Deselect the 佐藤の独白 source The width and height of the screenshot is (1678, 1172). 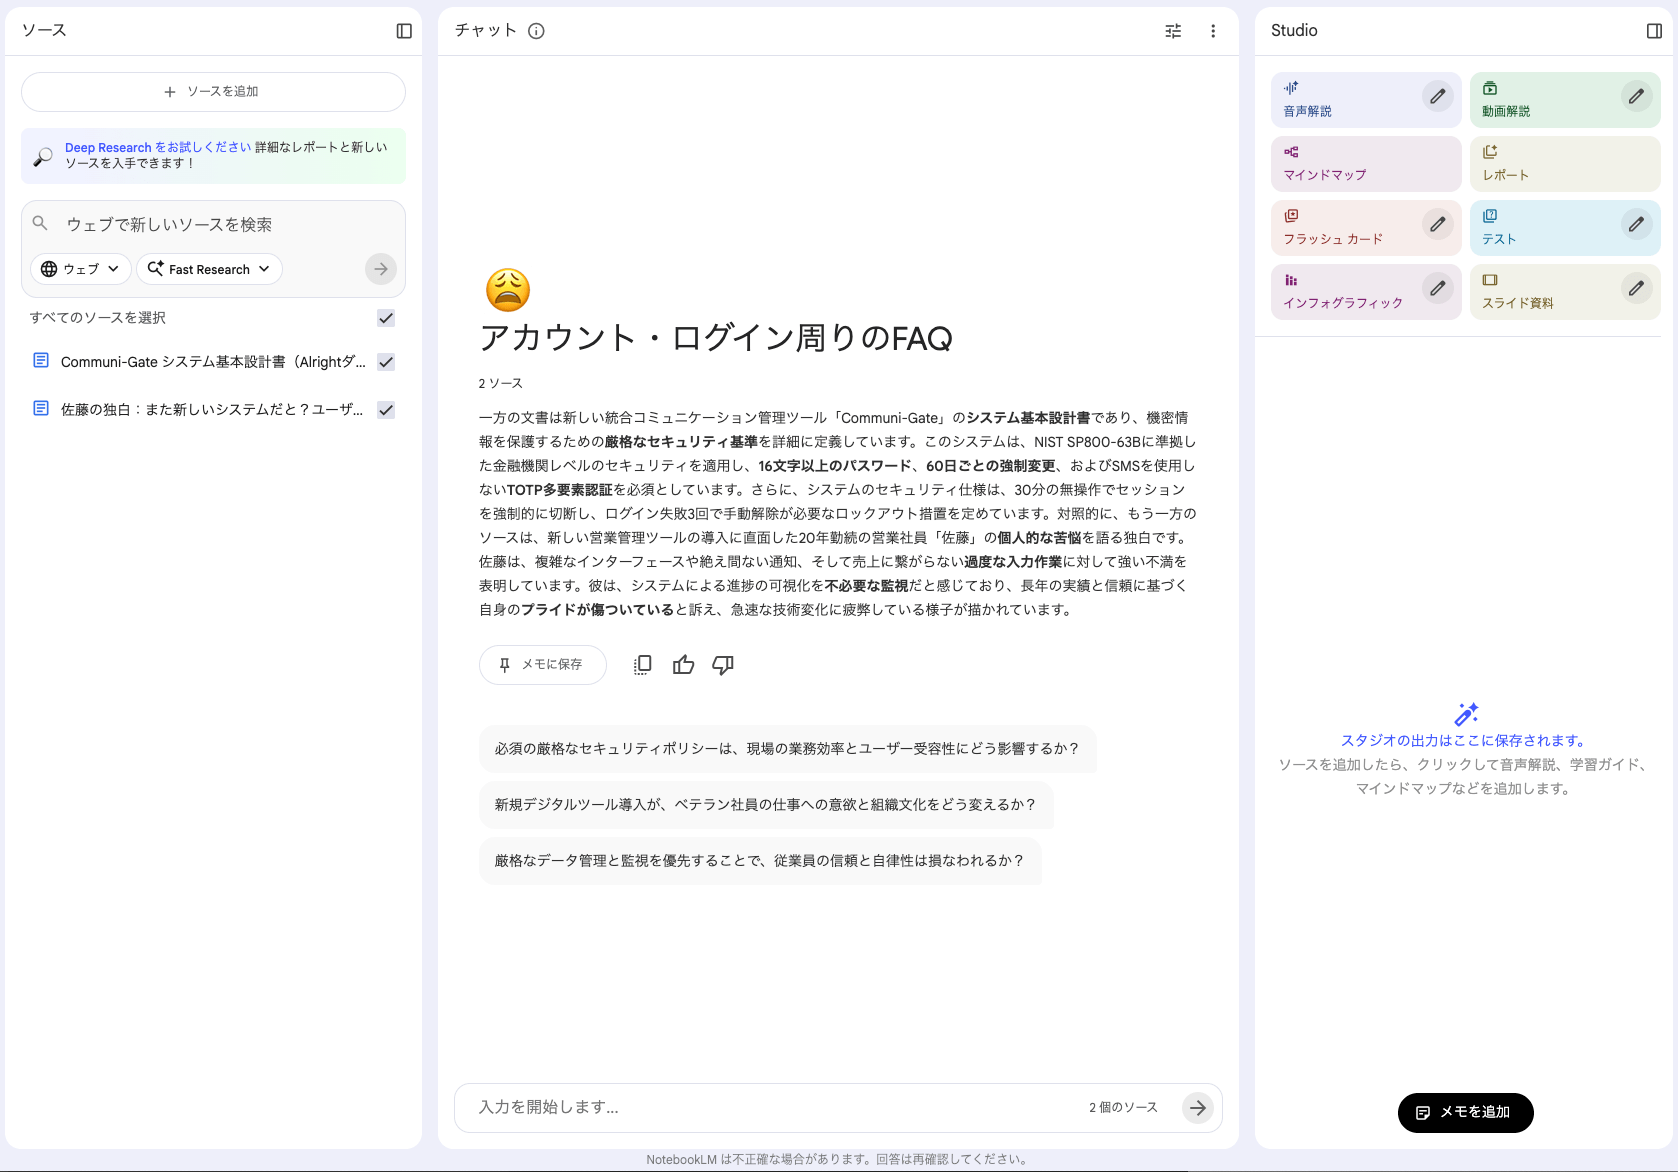[x=385, y=409]
